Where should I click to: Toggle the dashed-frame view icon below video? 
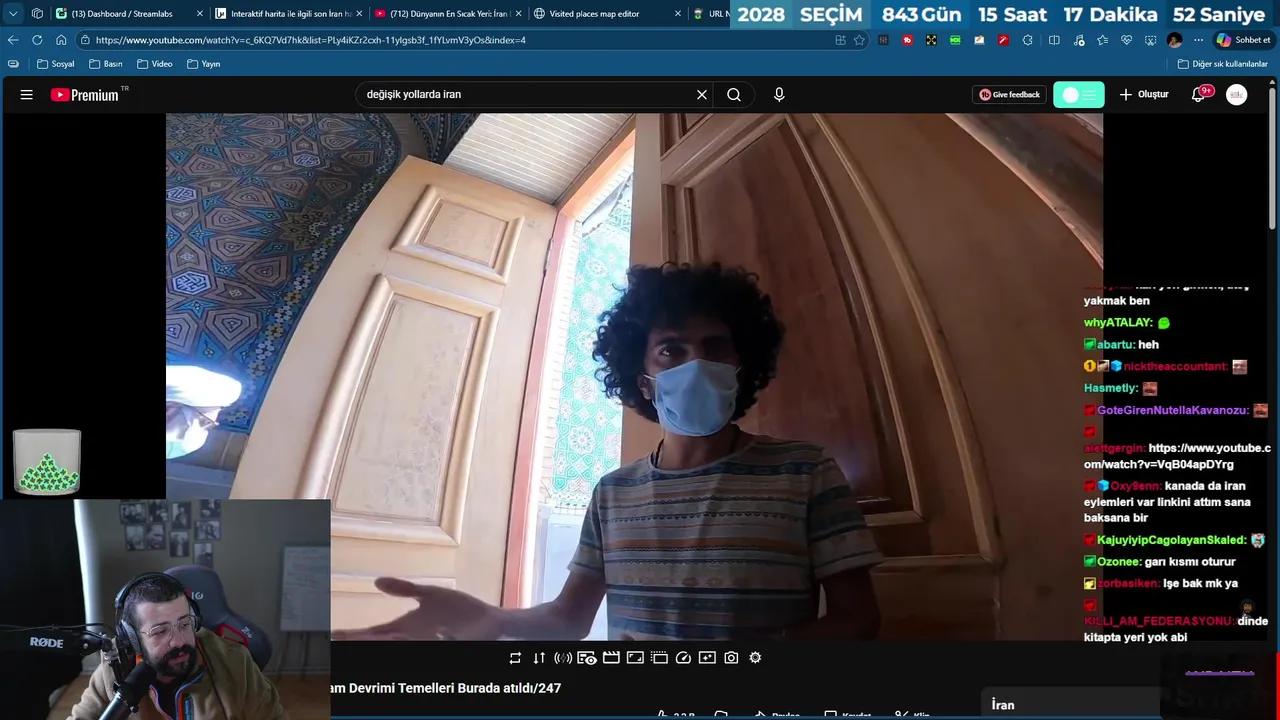(659, 658)
